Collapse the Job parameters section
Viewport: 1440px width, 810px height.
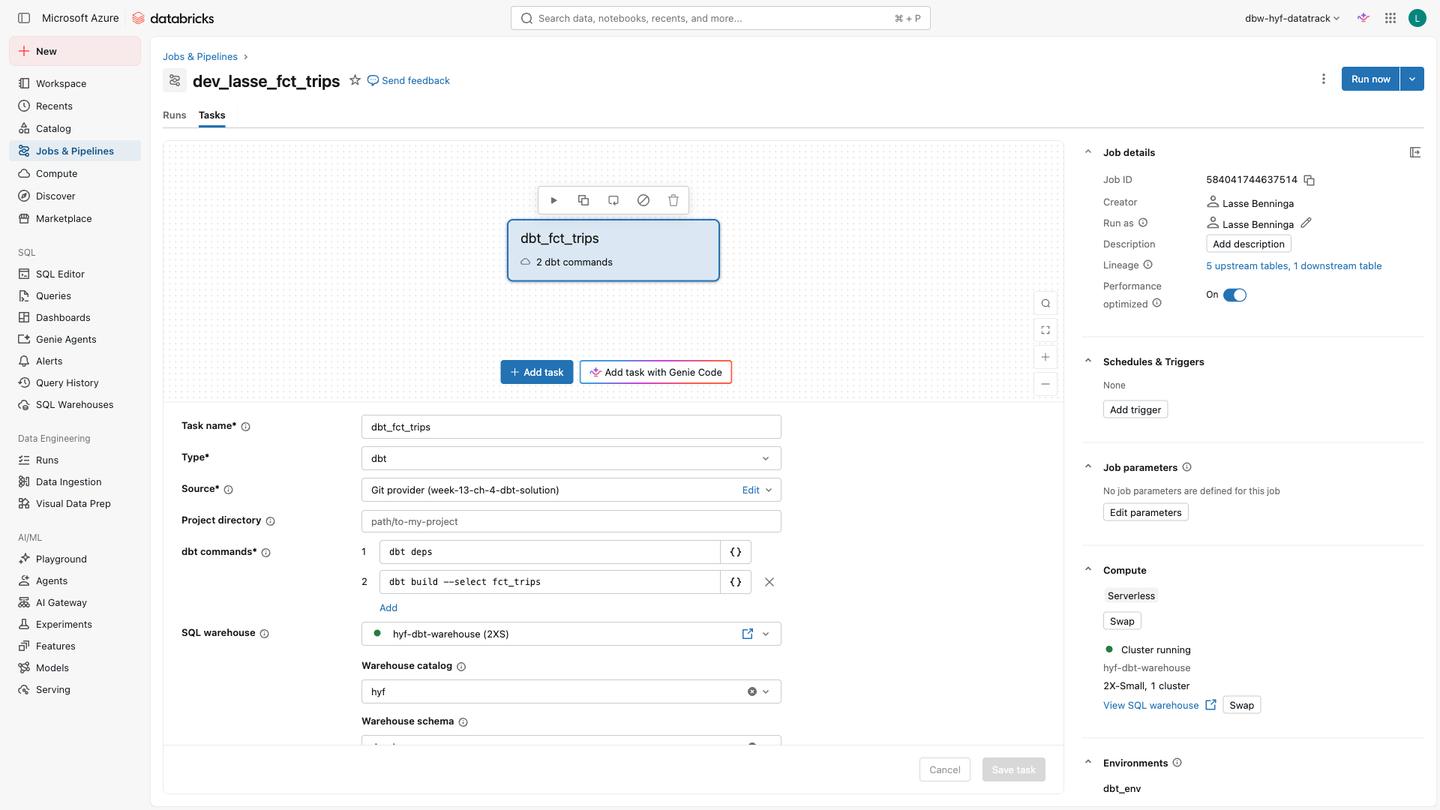1089,467
